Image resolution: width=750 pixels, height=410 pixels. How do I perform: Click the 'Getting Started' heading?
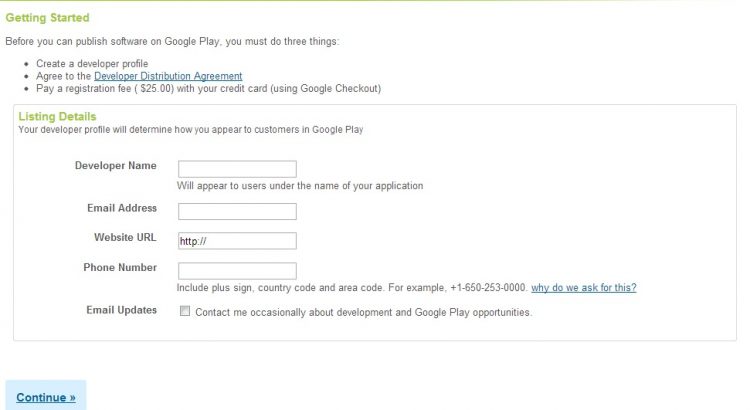(47, 18)
